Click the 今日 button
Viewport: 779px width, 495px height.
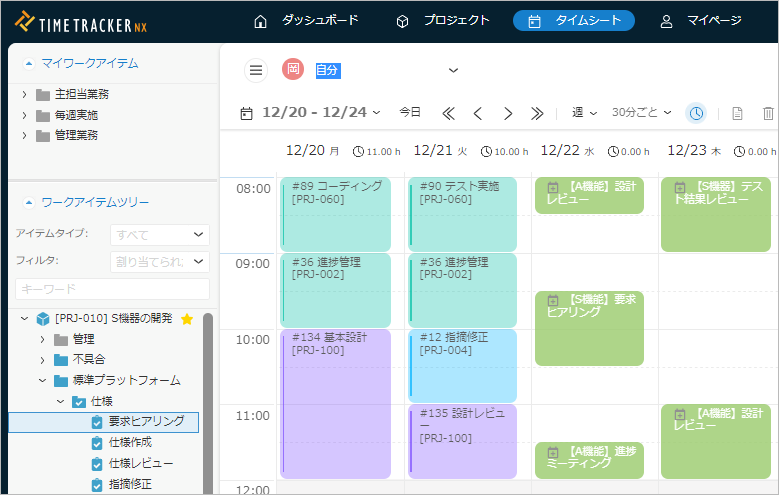pyautogui.click(x=410, y=113)
